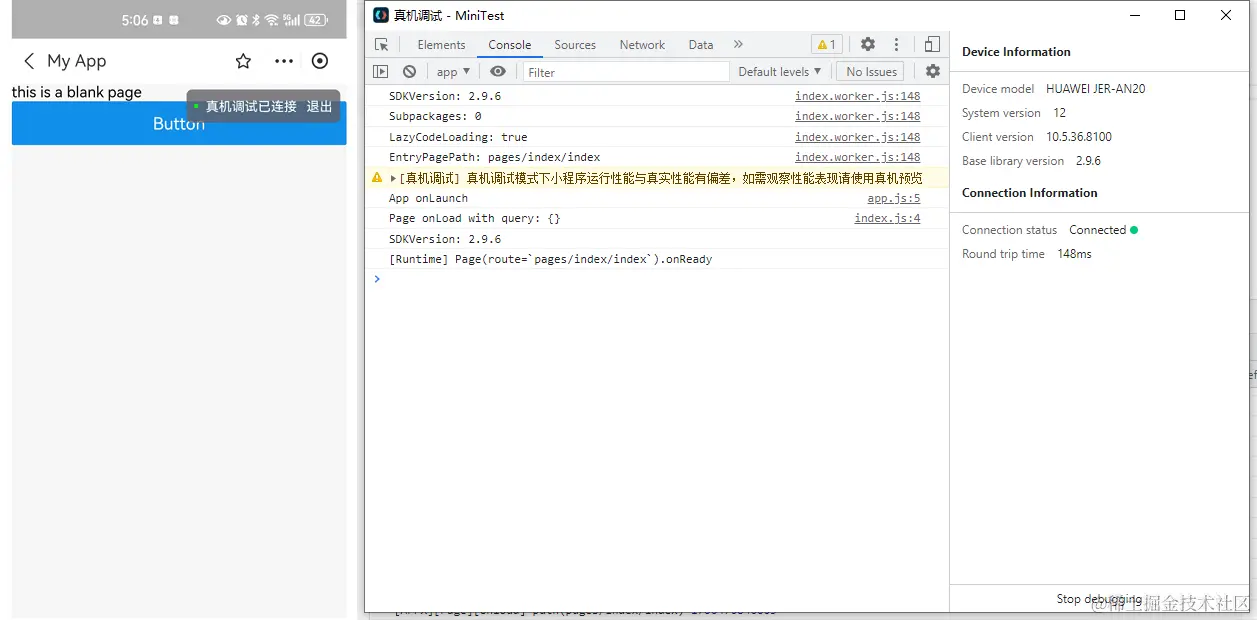Image resolution: width=1257 pixels, height=620 pixels.
Task: Open the Network tab
Action: point(642,45)
